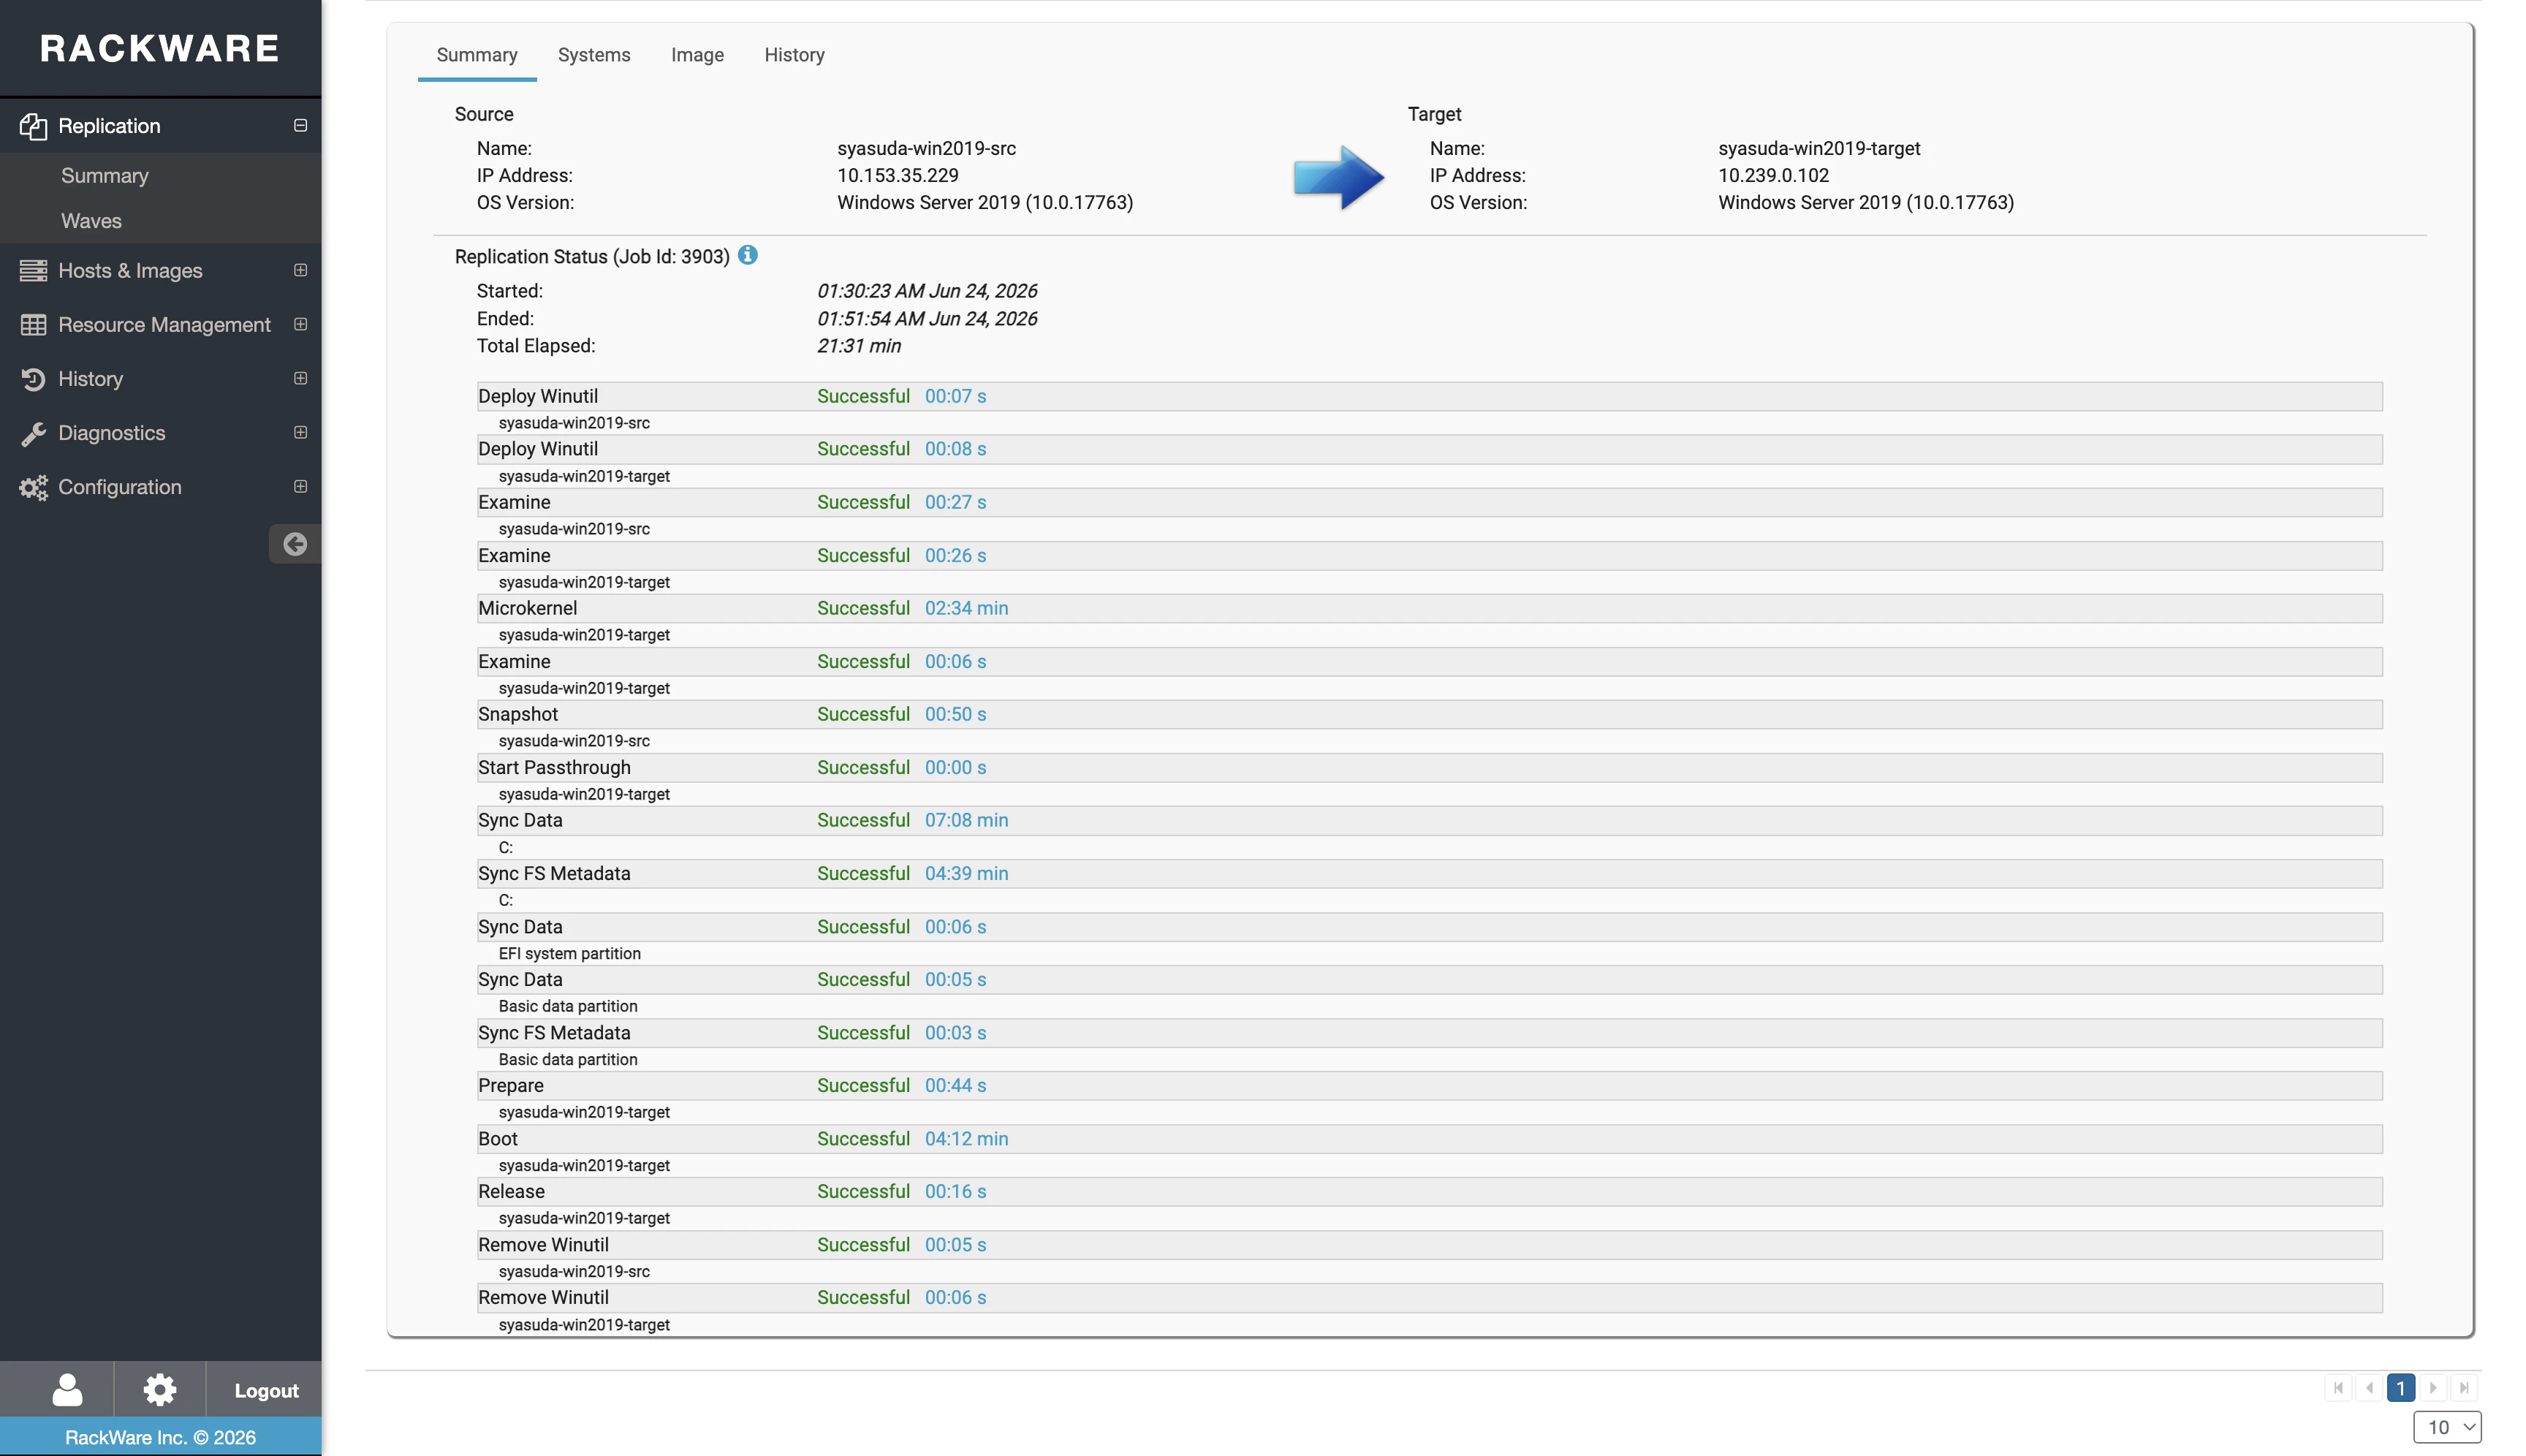This screenshot has width=2526, height=1456.
Task: Collapse the sidebar with the back arrow button
Action: pos(294,544)
